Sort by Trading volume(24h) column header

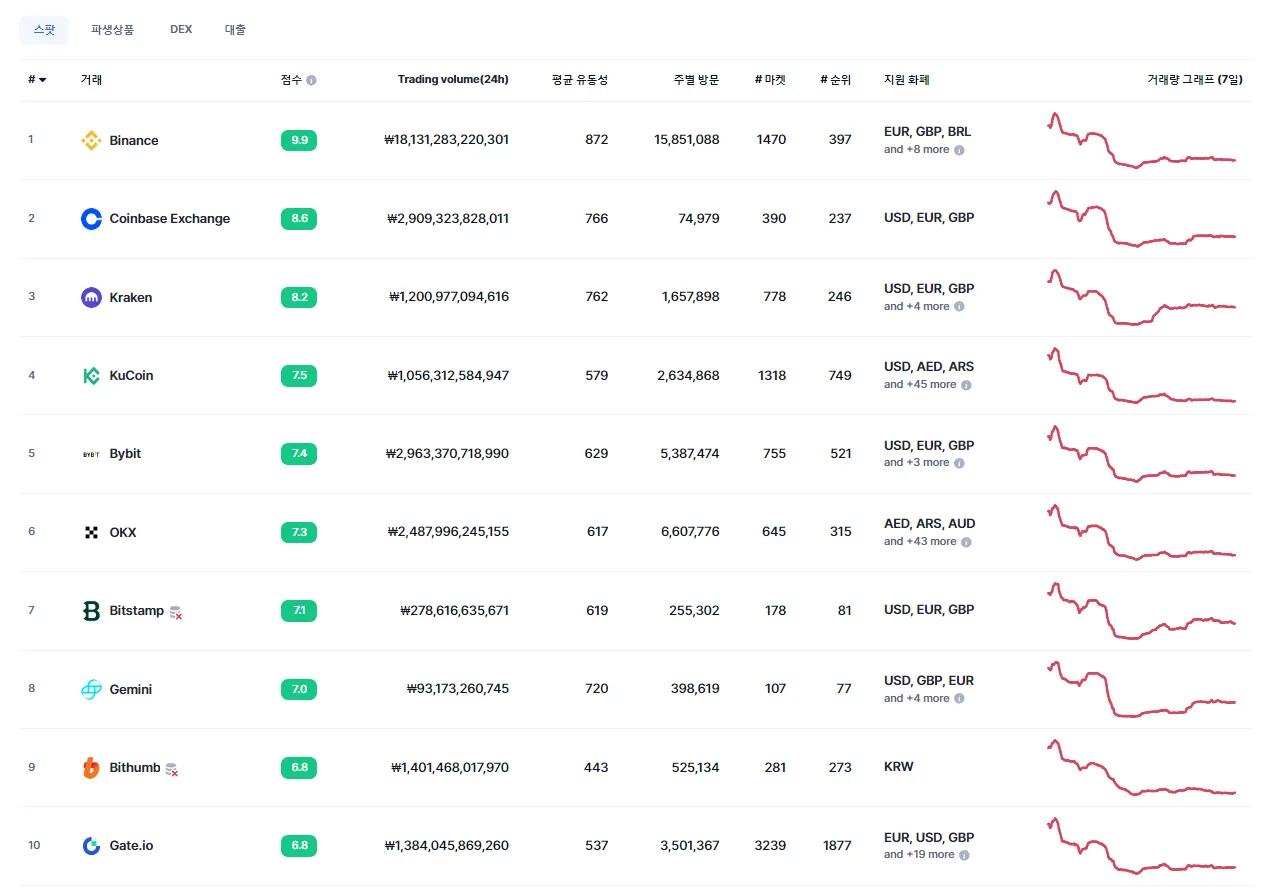tap(453, 80)
